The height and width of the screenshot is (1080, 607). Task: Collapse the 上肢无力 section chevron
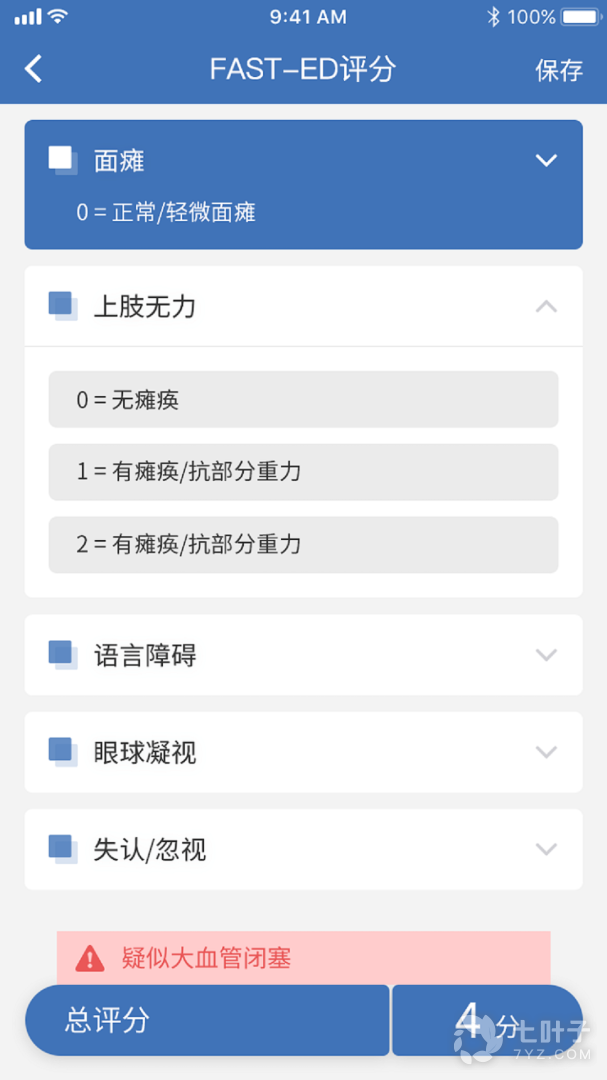click(x=546, y=306)
